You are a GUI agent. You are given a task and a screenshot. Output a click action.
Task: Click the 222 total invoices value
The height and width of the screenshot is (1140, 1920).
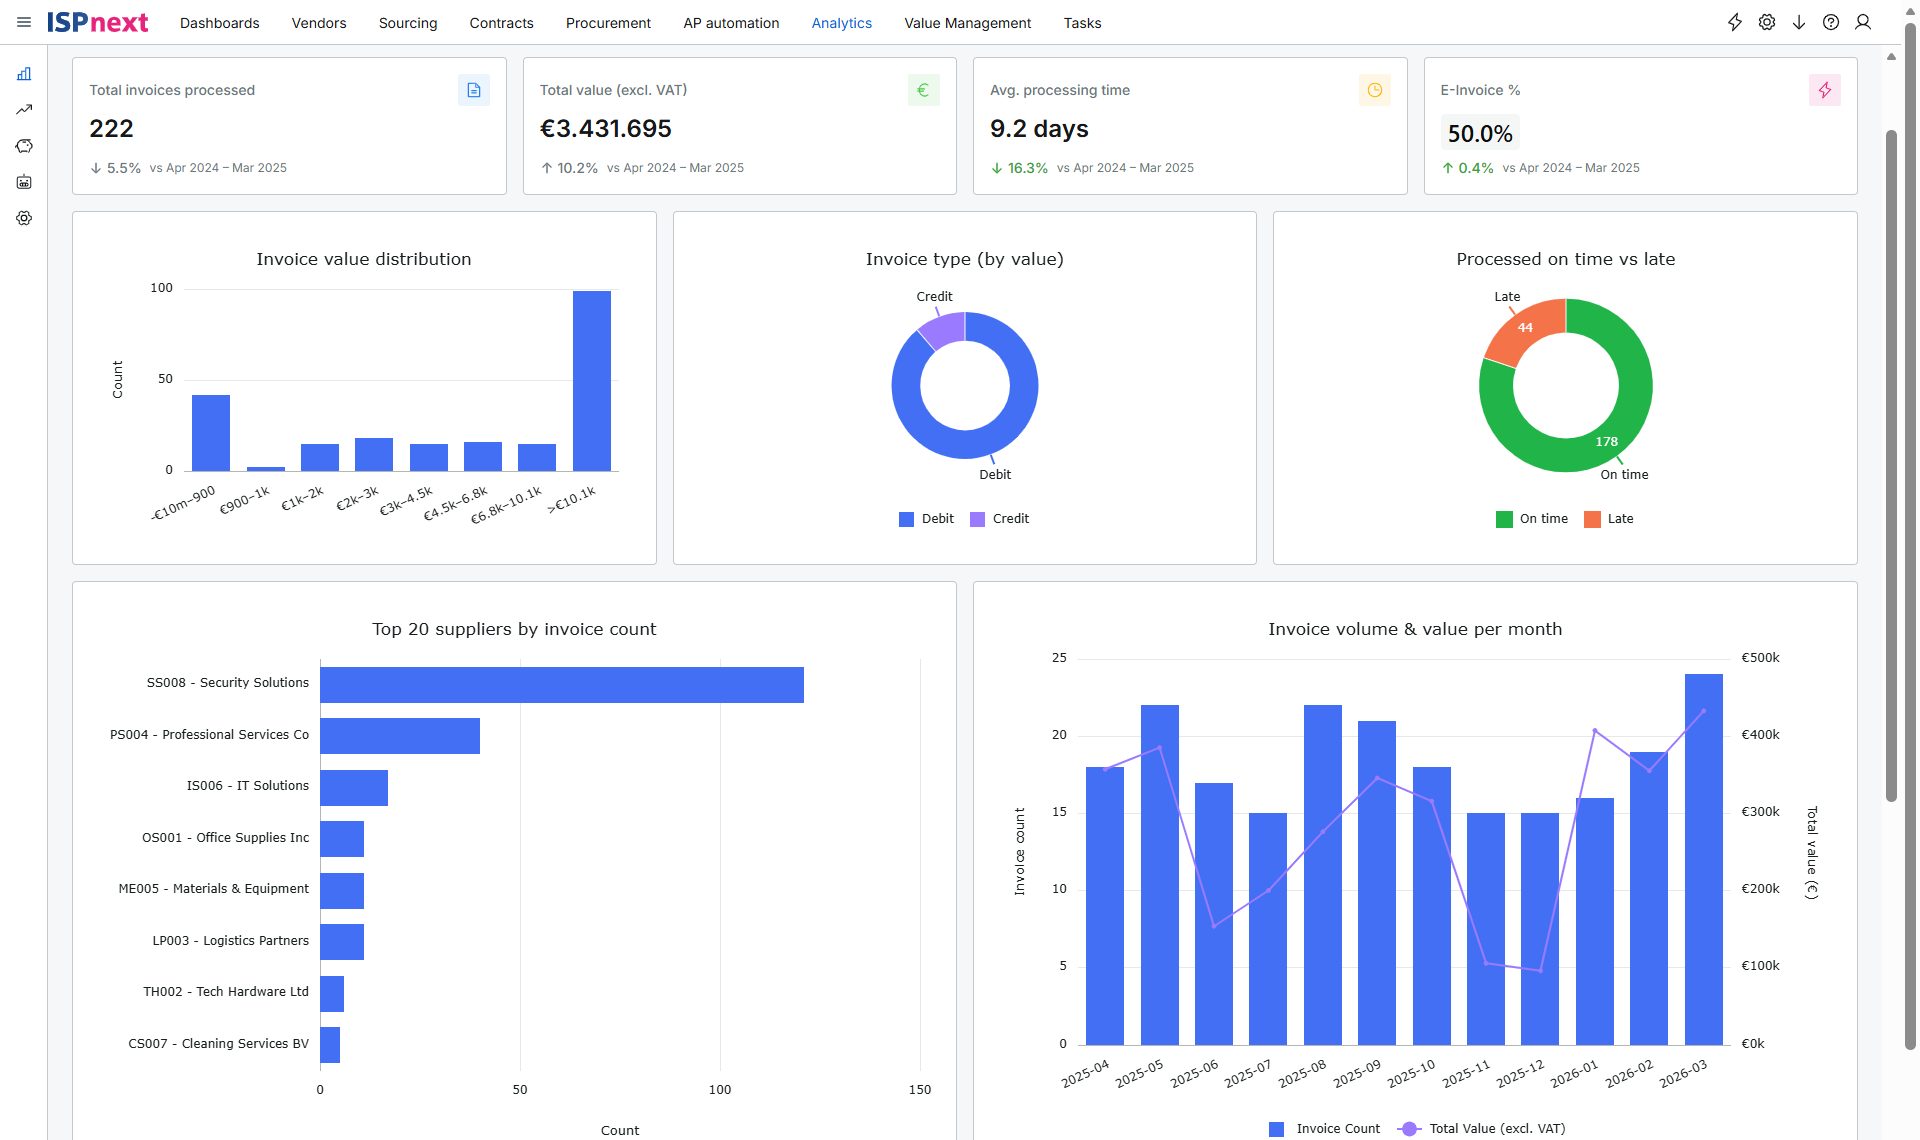pyautogui.click(x=111, y=129)
